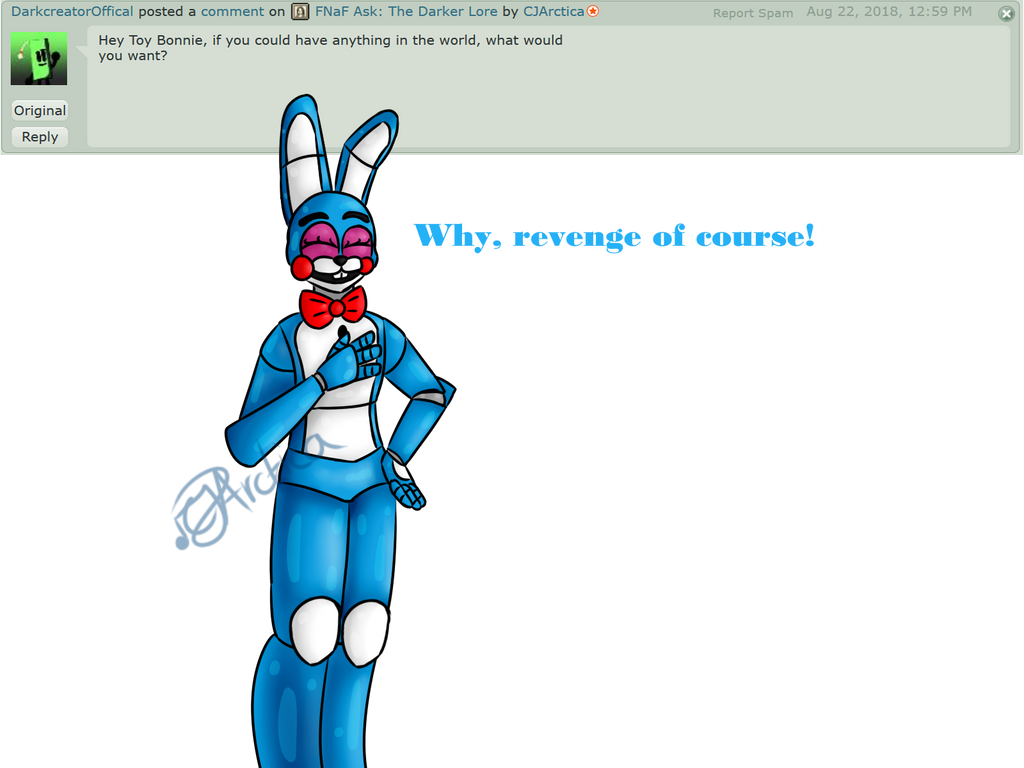The image size is (1024, 768).
Task: Click the Reply button
Action: tap(40, 137)
